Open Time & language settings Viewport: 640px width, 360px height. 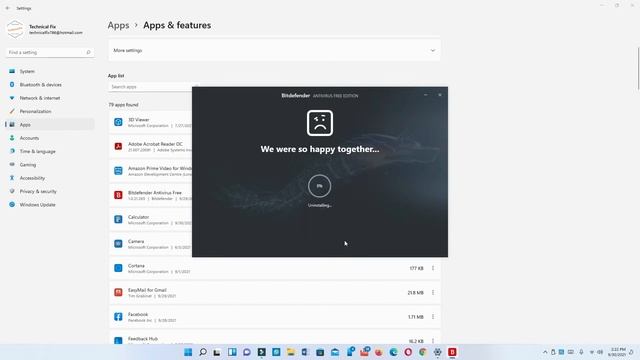click(37, 151)
